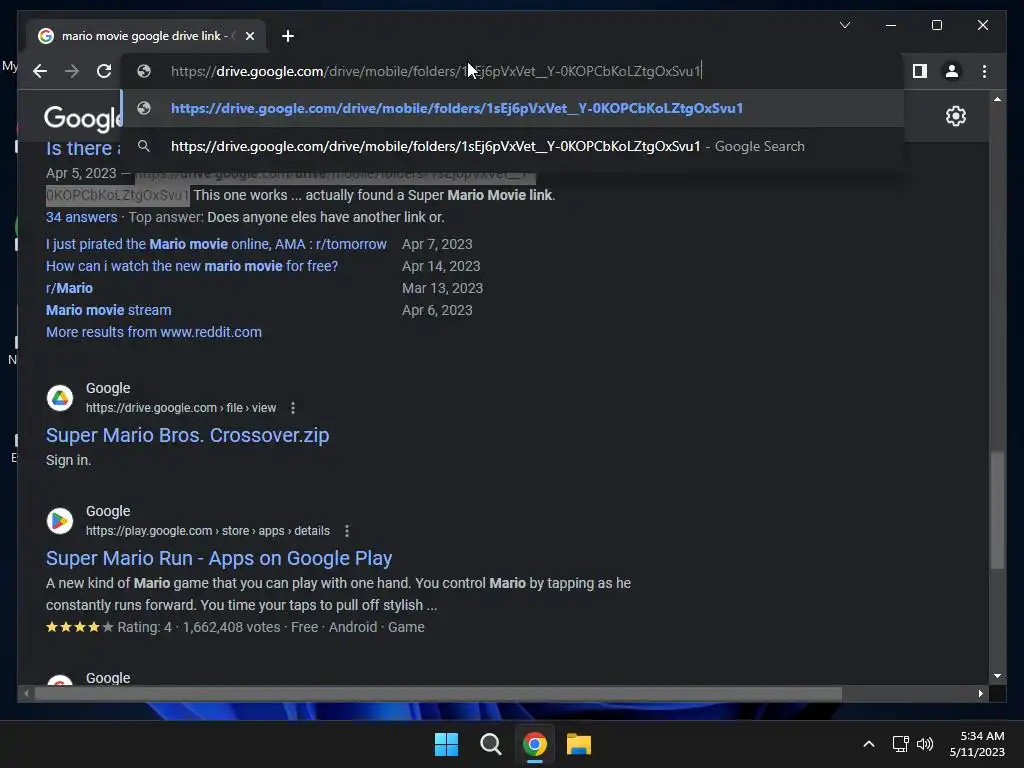Close the mario movie google drive tab
This screenshot has width=1024, height=768.
(249, 36)
